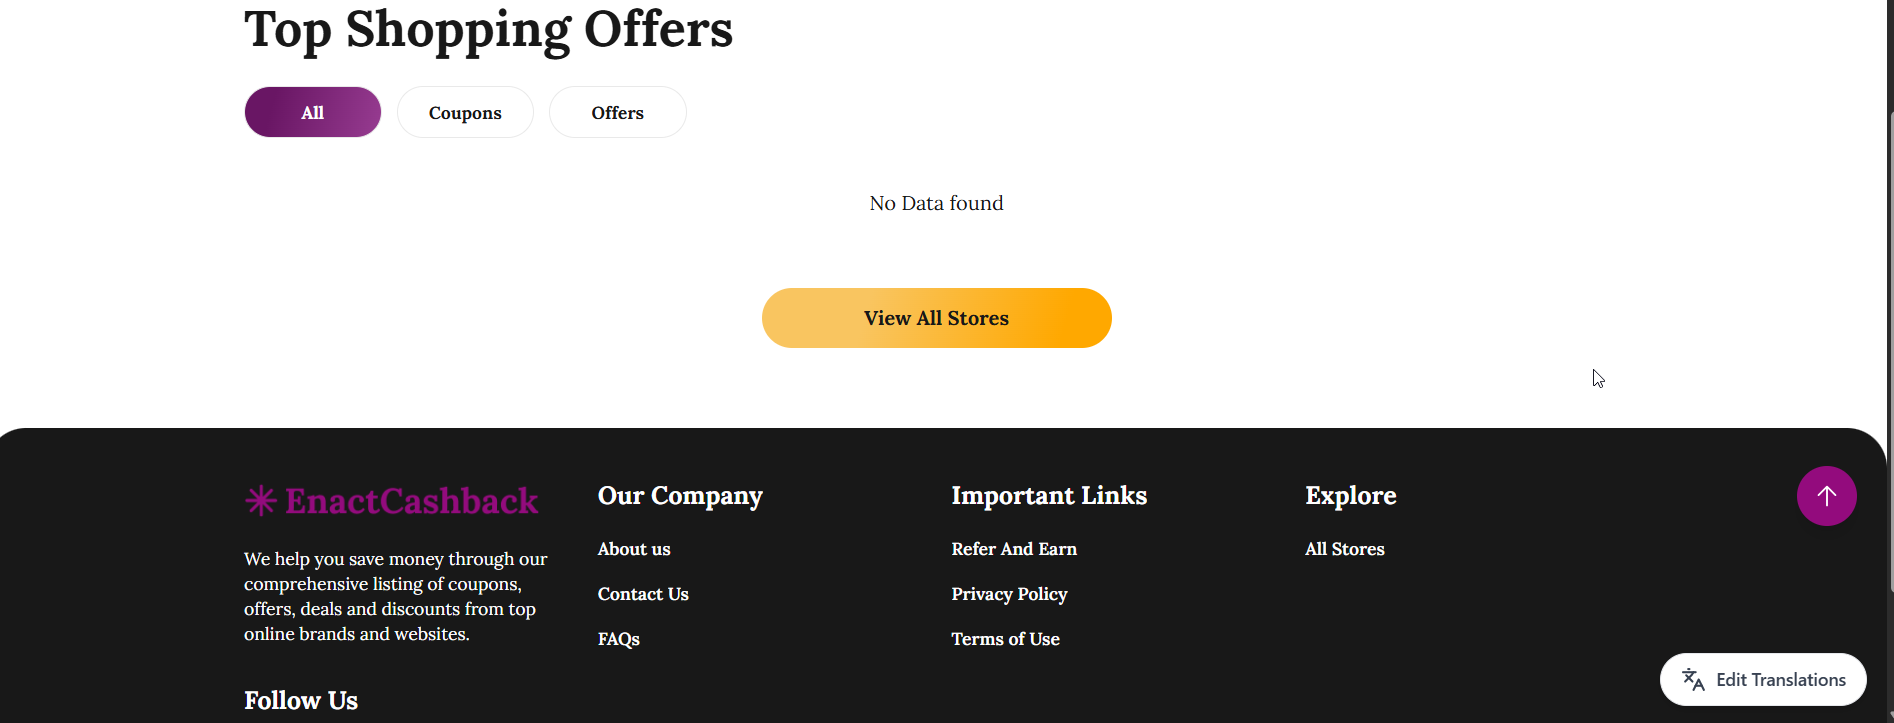The image size is (1894, 723).
Task: Go to the Contact Us page
Action: pos(643,594)
